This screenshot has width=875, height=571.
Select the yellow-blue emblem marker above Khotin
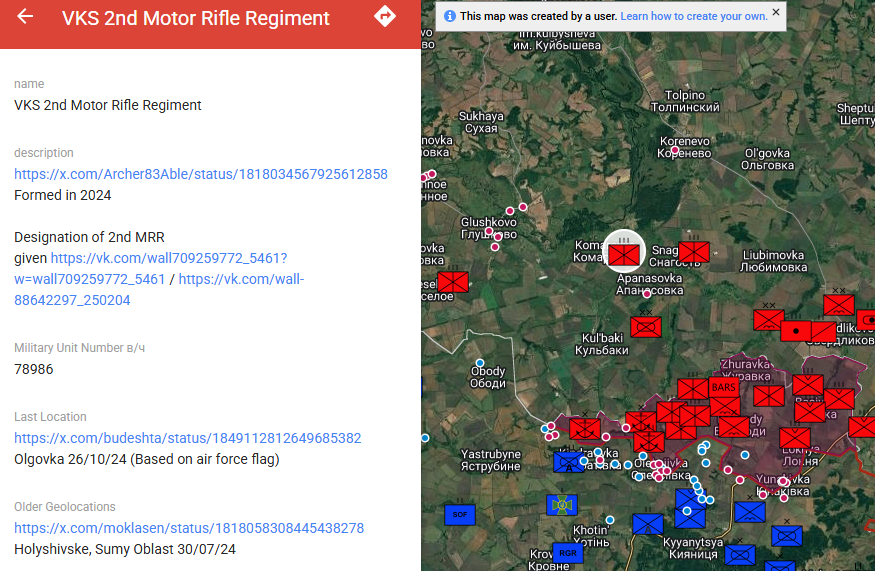point(562,505)
